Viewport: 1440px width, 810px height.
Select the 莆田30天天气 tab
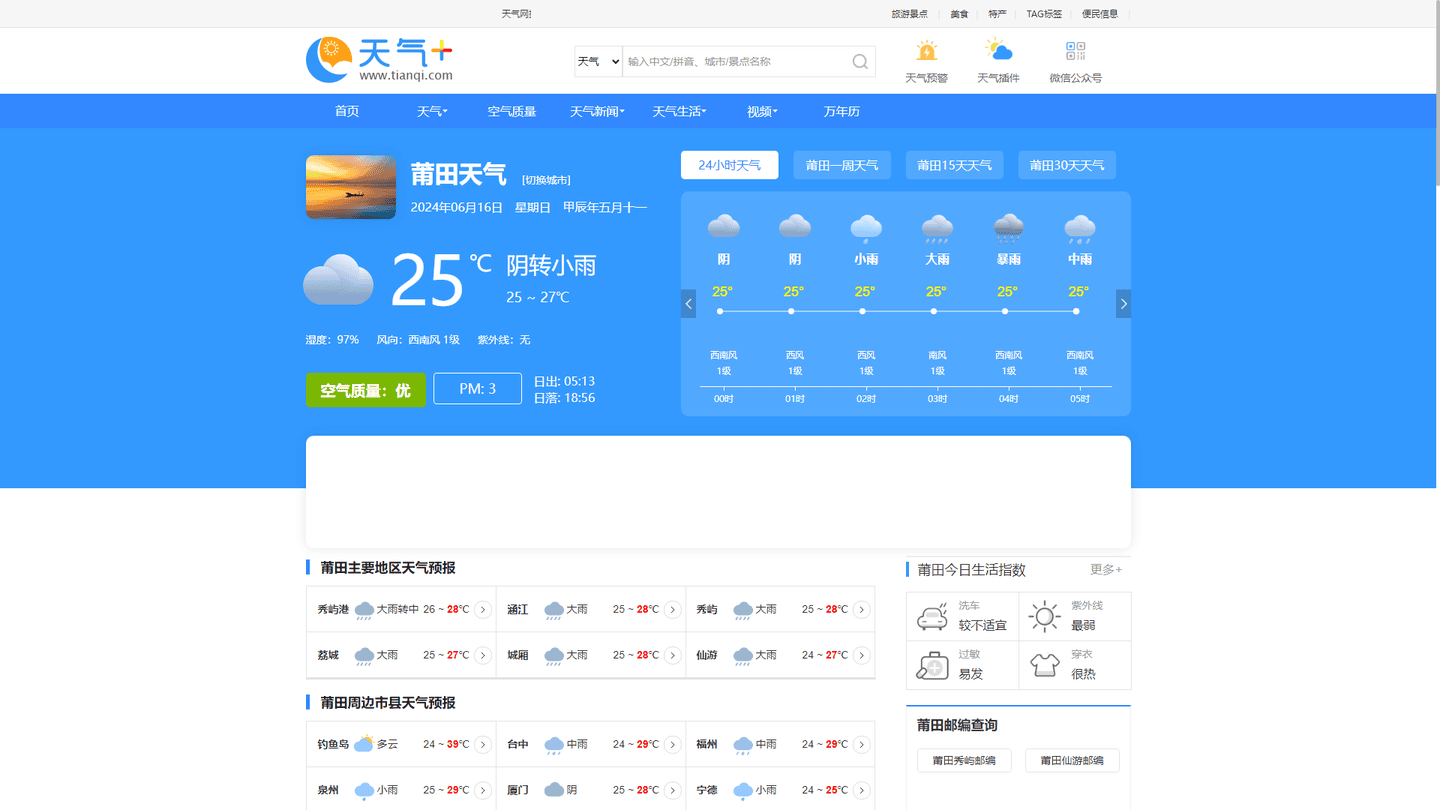click(1067, 165)
